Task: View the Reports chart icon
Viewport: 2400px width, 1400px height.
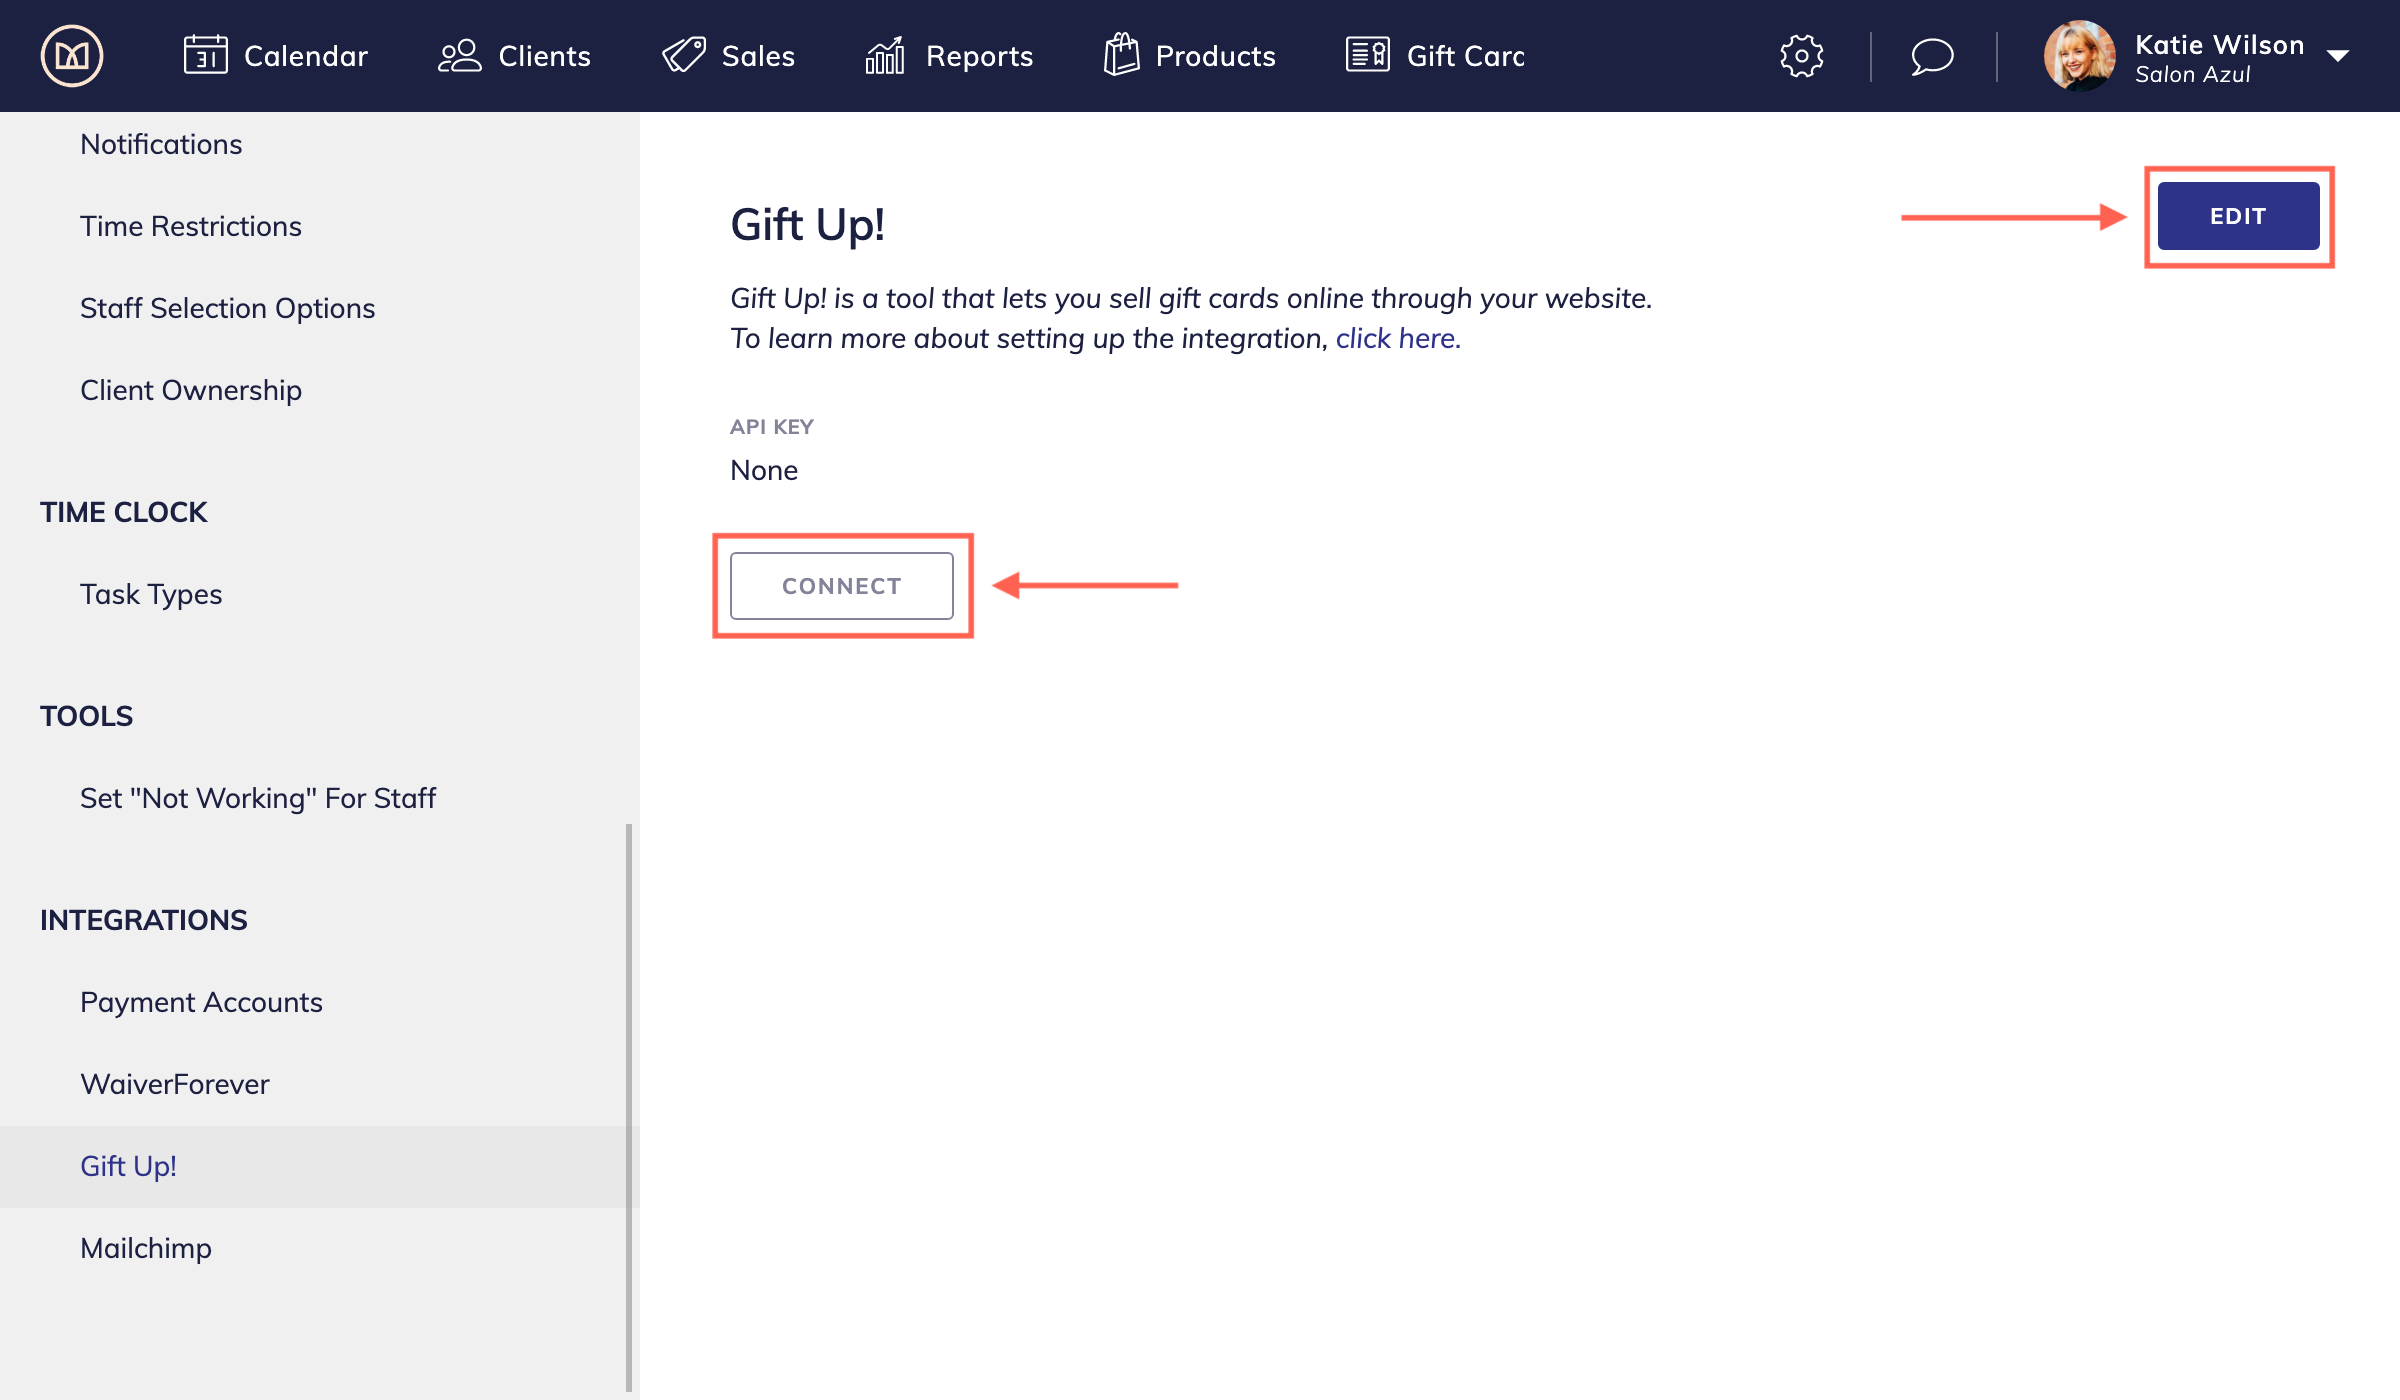Action: (x=884, y=55)
